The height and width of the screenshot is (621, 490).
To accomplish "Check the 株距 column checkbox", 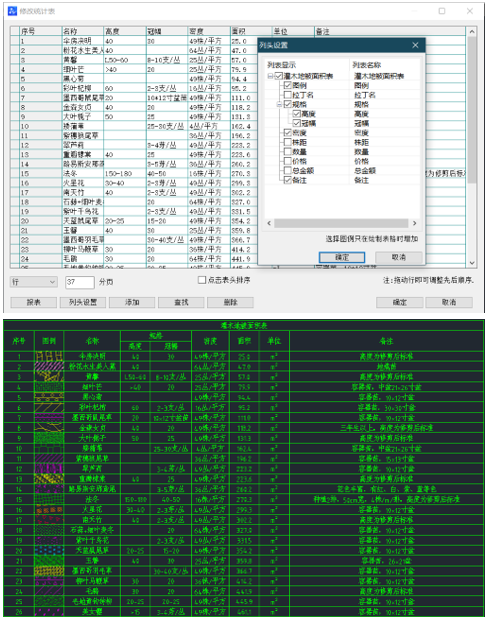I will point(288,142).
